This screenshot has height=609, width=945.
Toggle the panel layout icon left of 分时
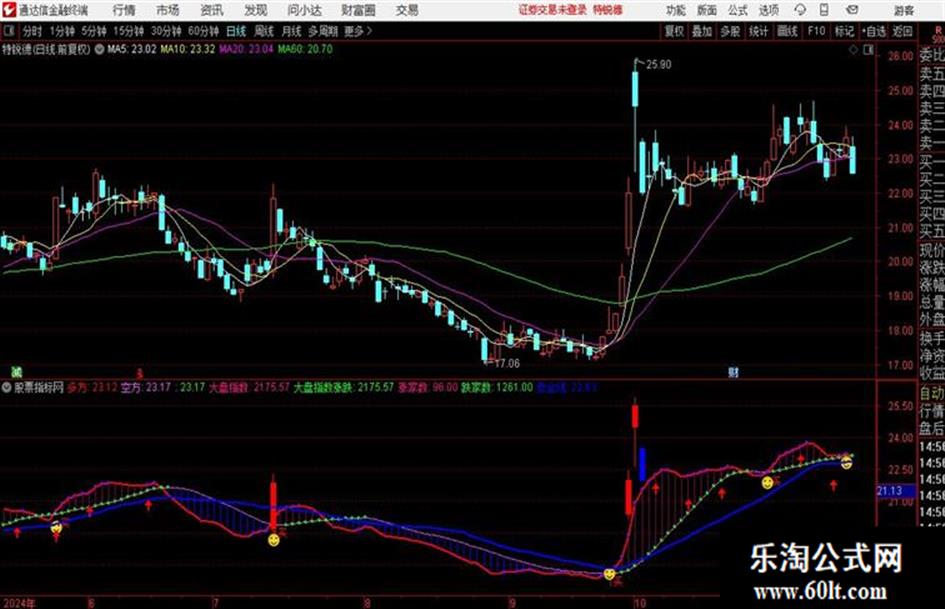click(8, 31)
